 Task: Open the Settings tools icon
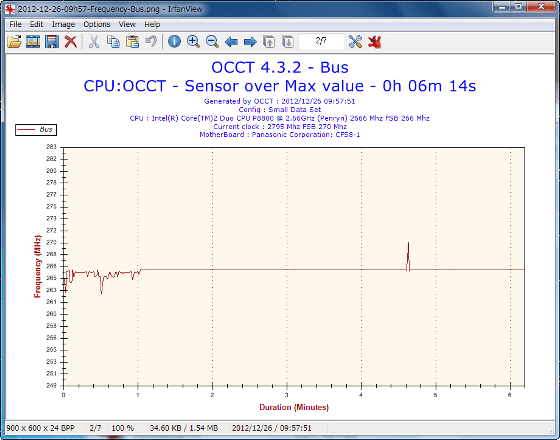[x=355, y=42]
